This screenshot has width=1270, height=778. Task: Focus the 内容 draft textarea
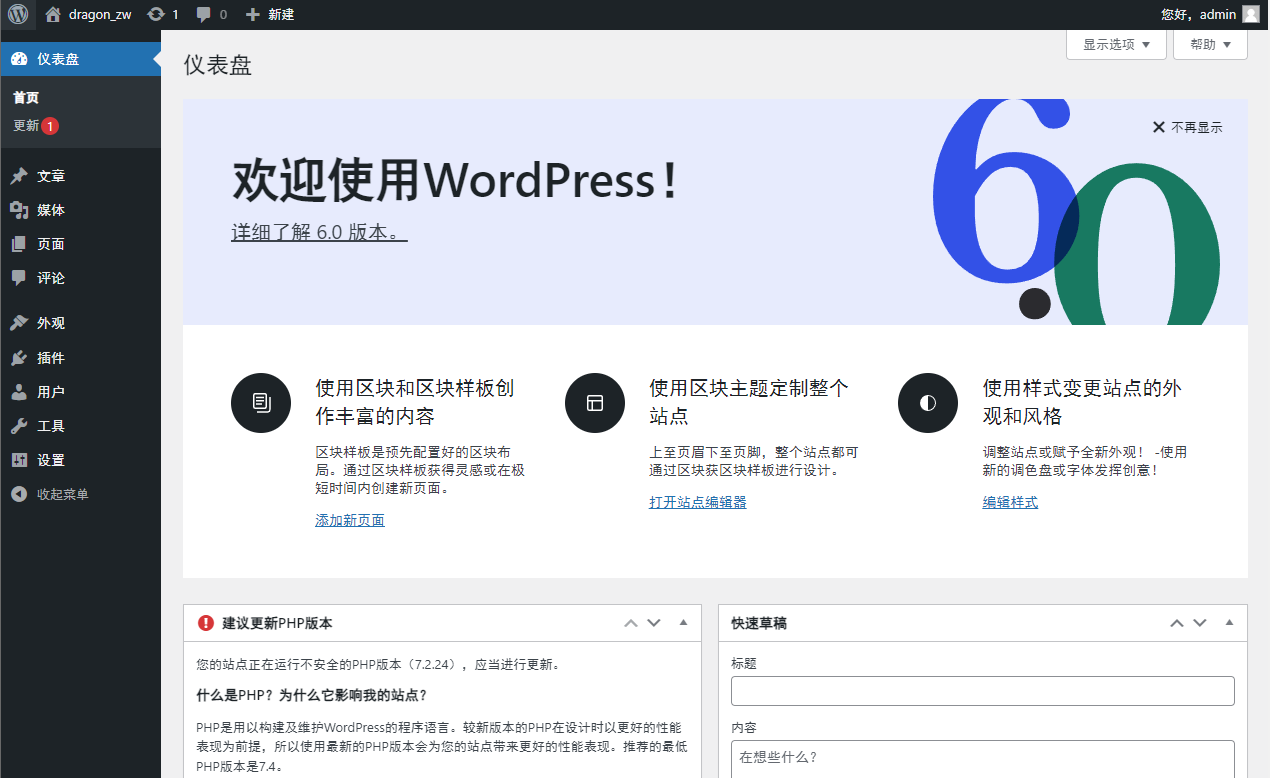[x=983, y=759]
